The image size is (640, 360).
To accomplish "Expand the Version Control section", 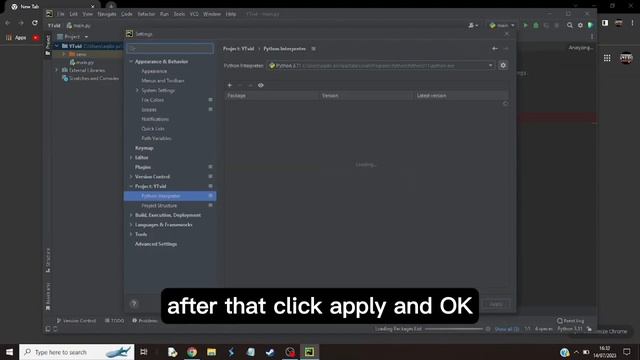I will 131,177.
